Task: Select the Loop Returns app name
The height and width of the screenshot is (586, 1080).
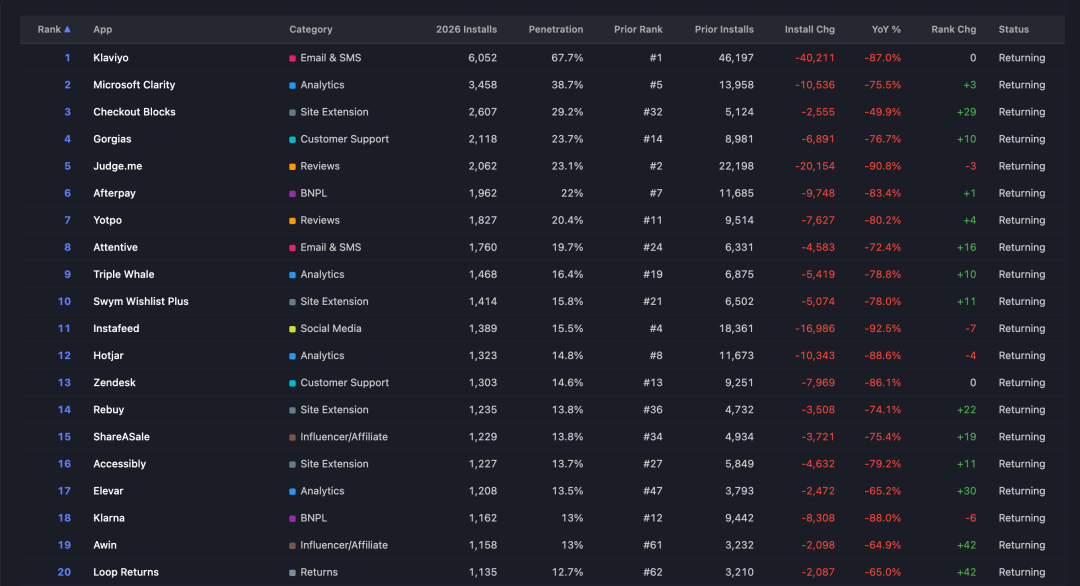Action: (126, 572)
